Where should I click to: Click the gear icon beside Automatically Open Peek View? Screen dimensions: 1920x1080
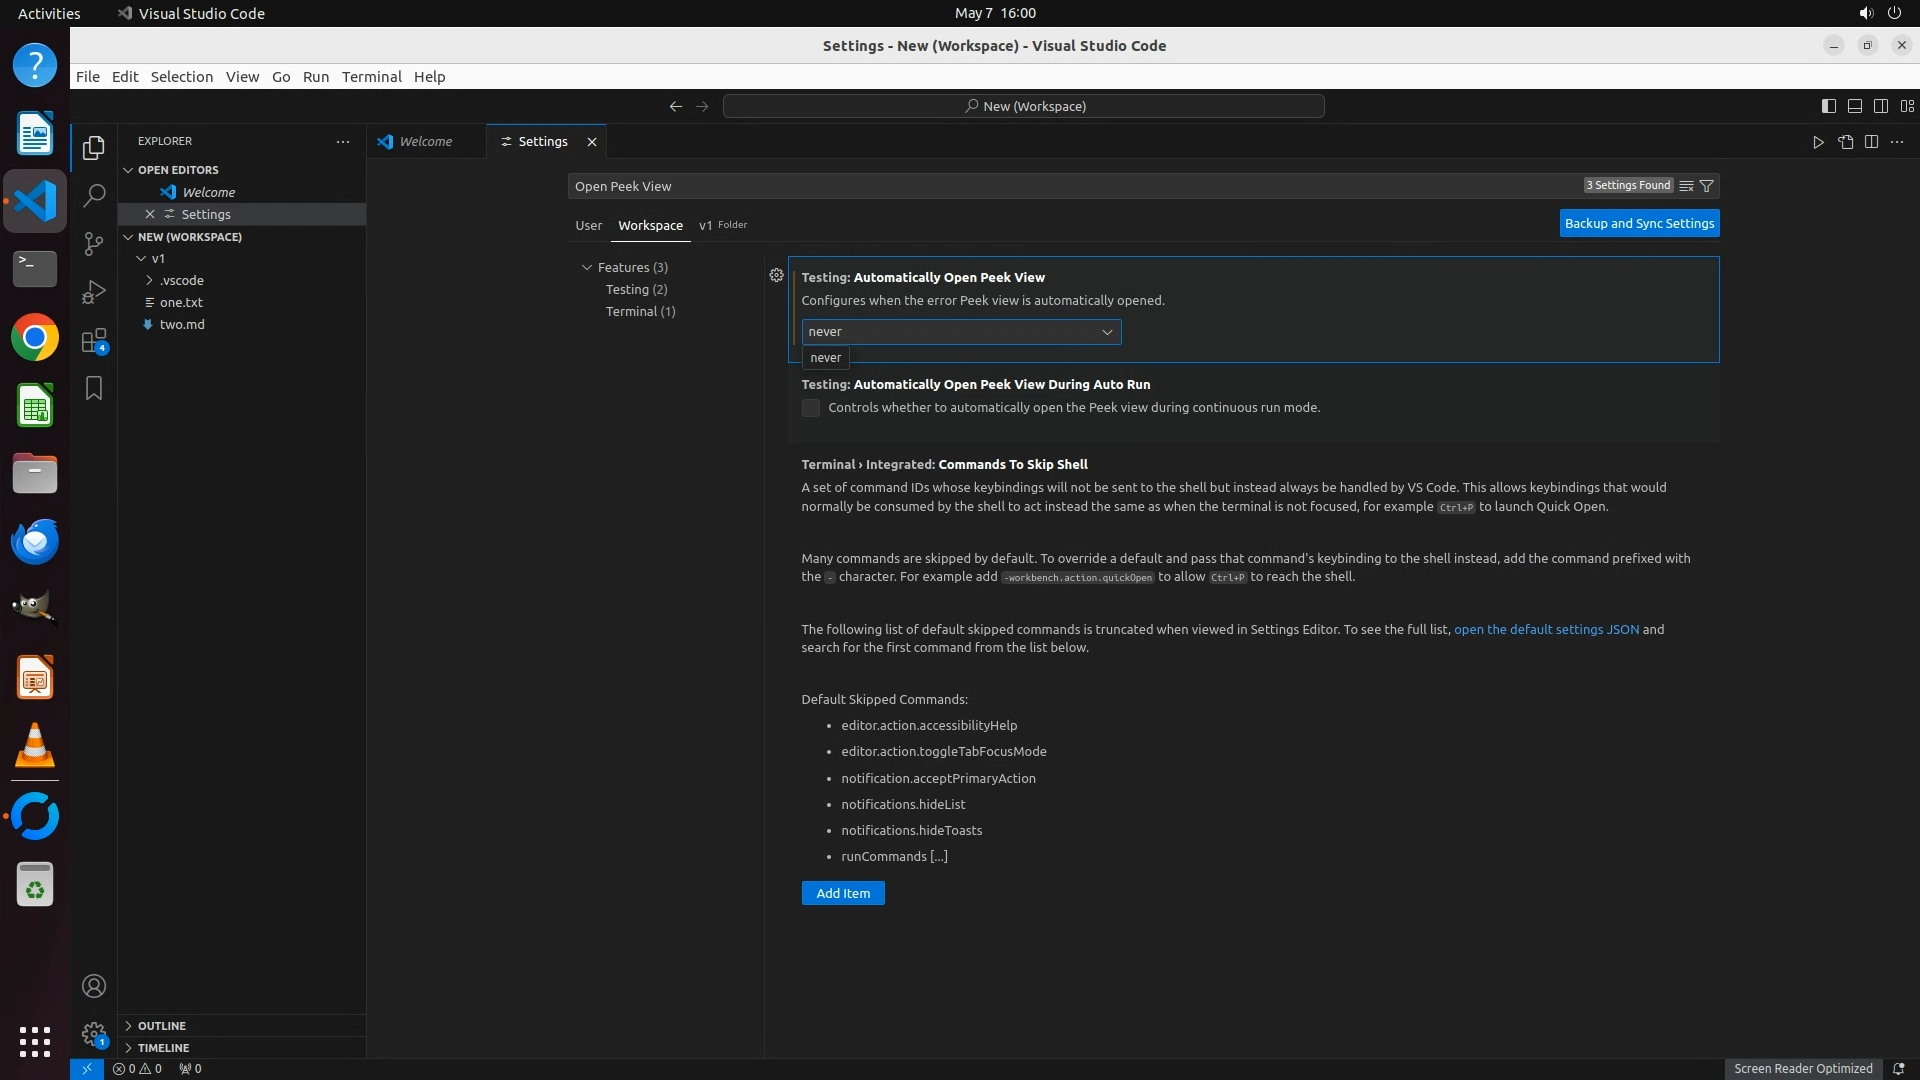(776, 275)
